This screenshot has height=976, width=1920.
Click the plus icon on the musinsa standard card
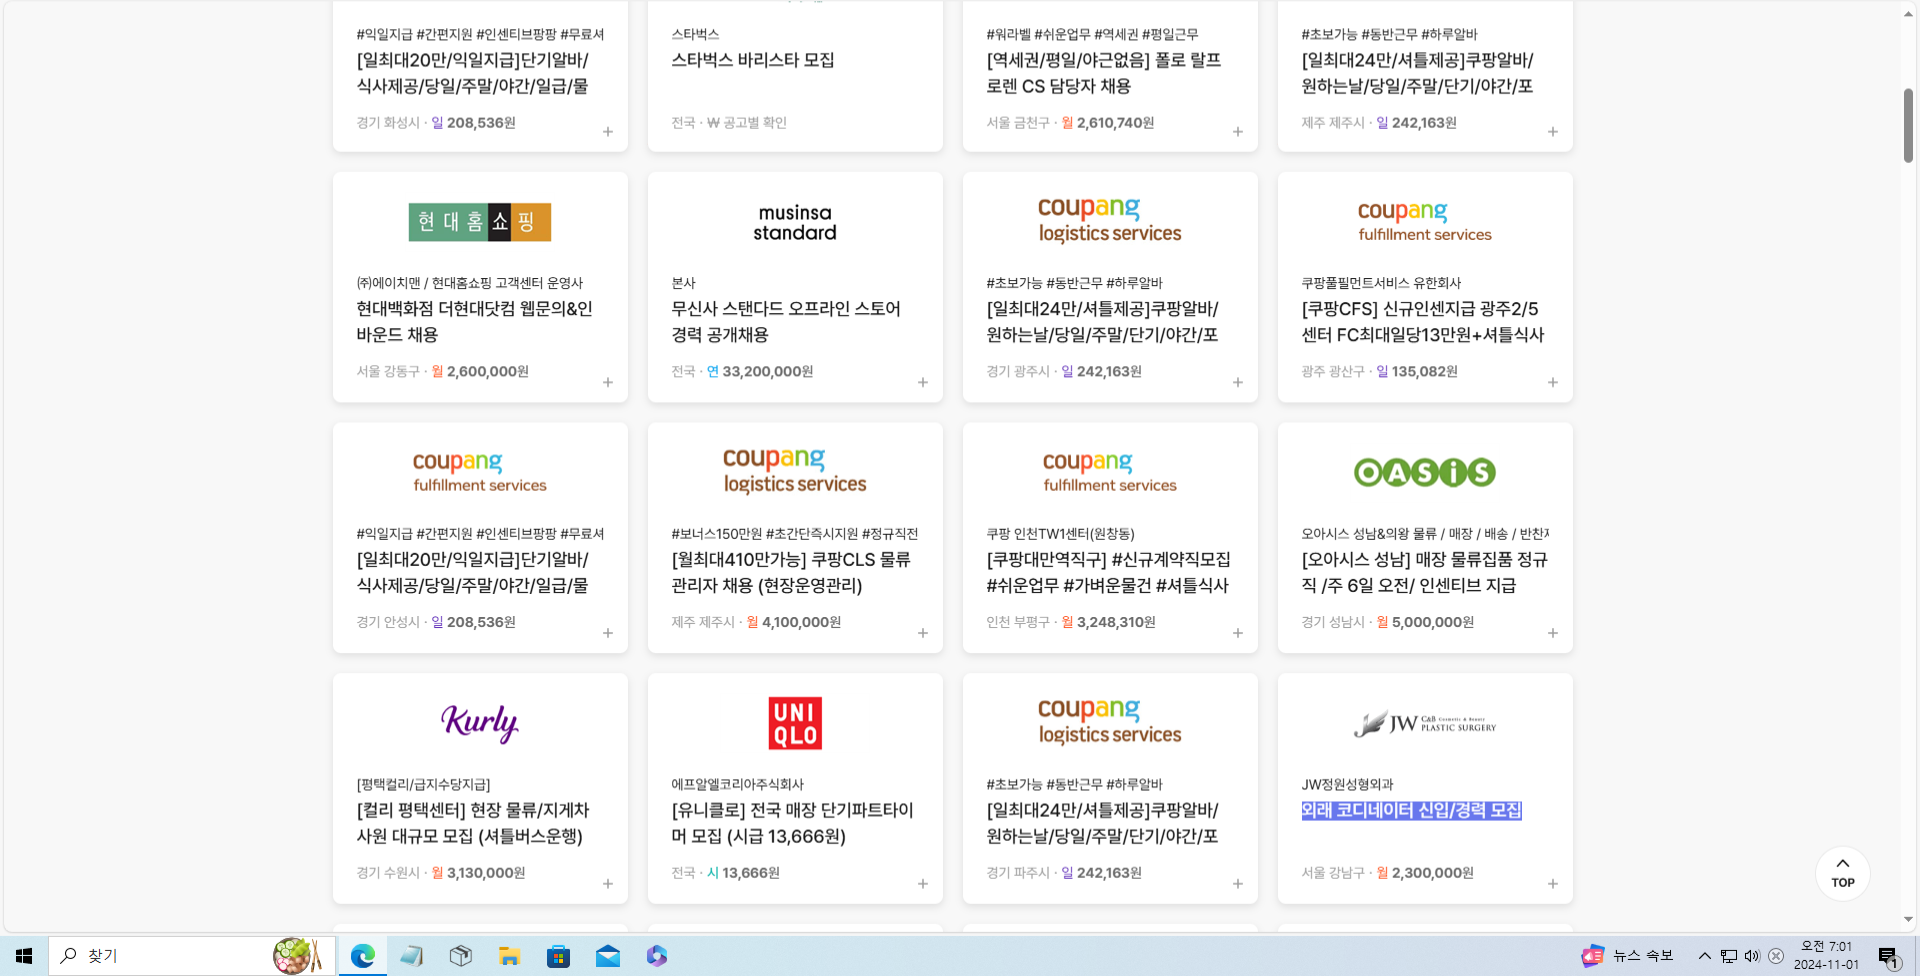(922, 383)
